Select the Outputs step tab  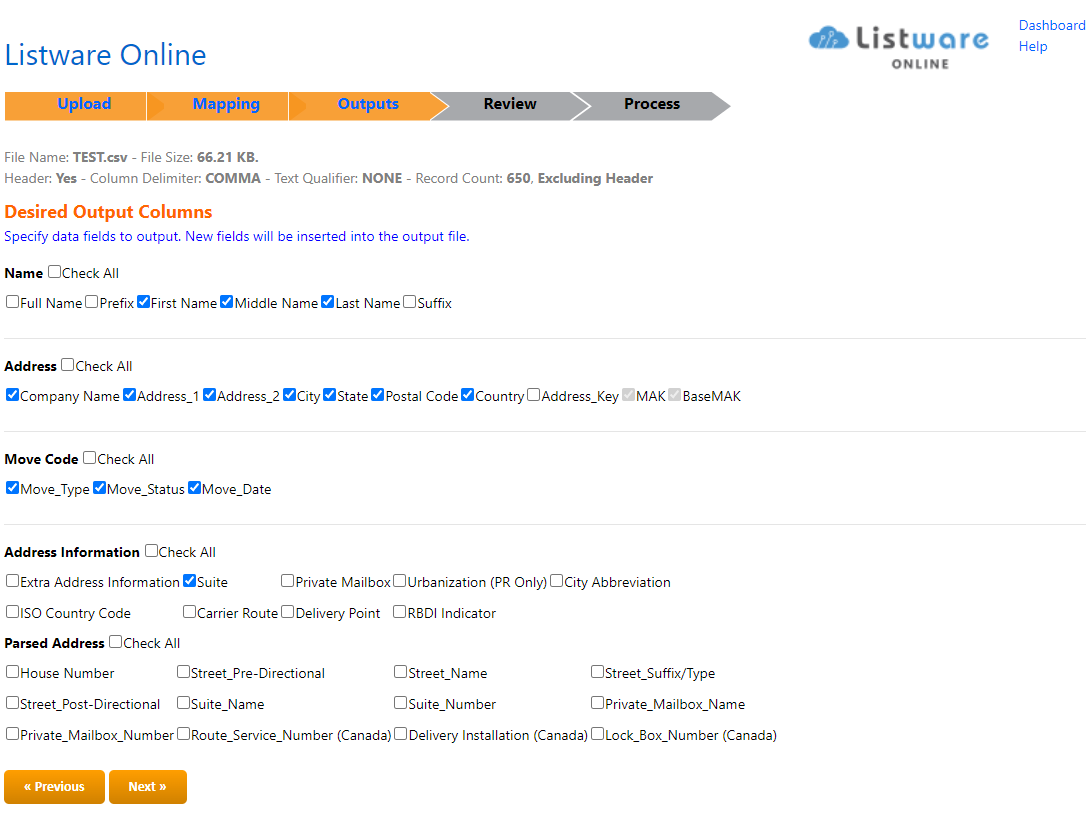coord(368,104)
